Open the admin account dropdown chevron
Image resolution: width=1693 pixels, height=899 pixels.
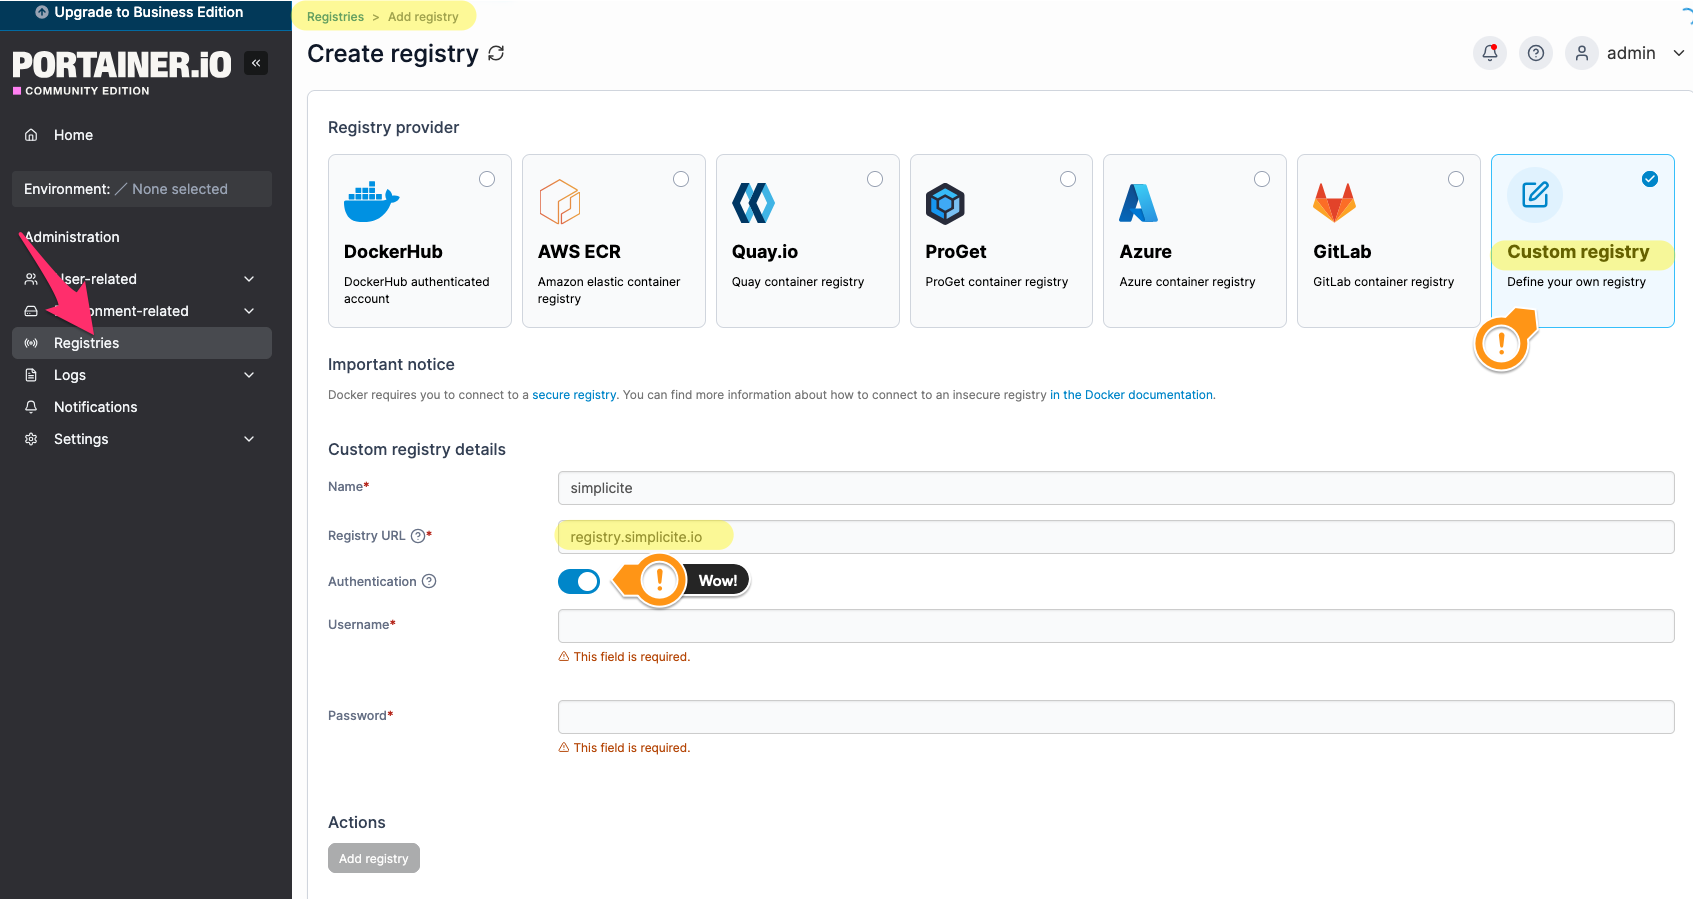point(1678,53)
